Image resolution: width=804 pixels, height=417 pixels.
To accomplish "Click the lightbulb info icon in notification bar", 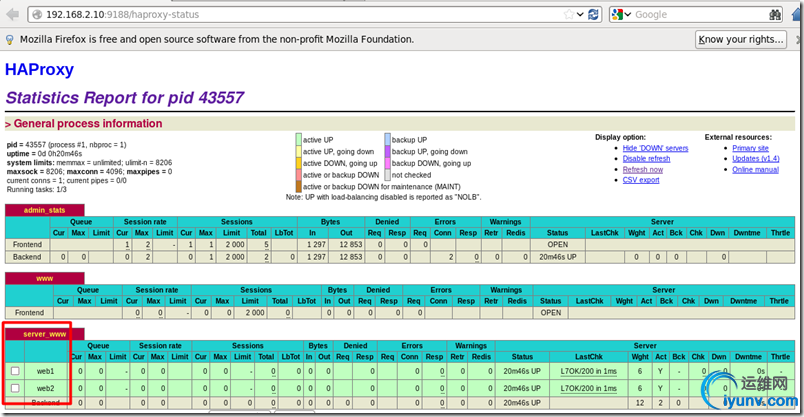I will tap(9, 39).
